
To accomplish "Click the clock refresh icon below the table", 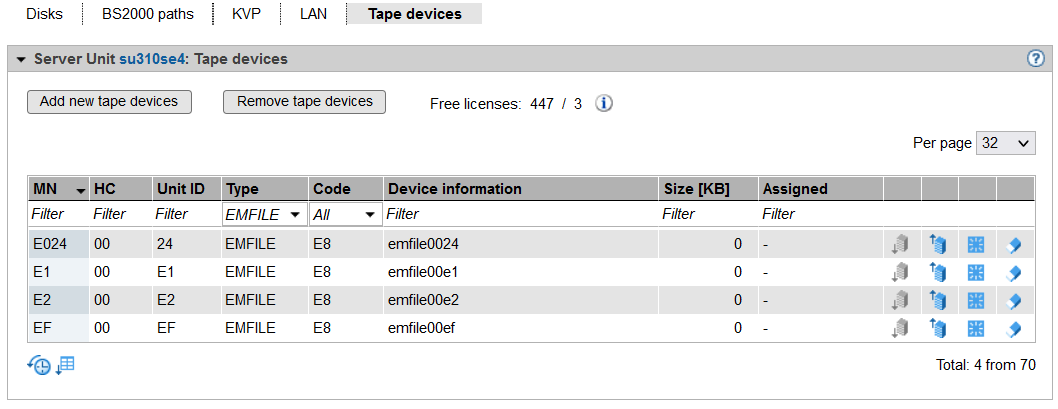I will 38,365.
